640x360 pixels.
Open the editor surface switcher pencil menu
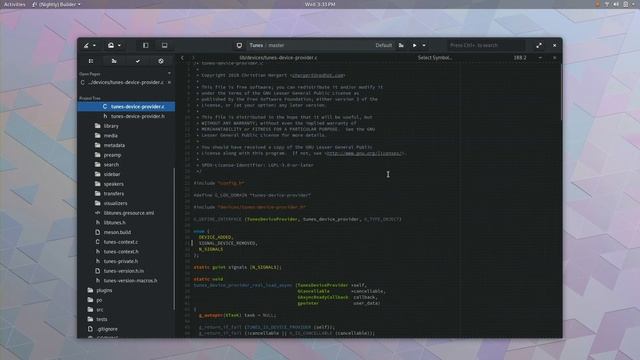point(89,45)
